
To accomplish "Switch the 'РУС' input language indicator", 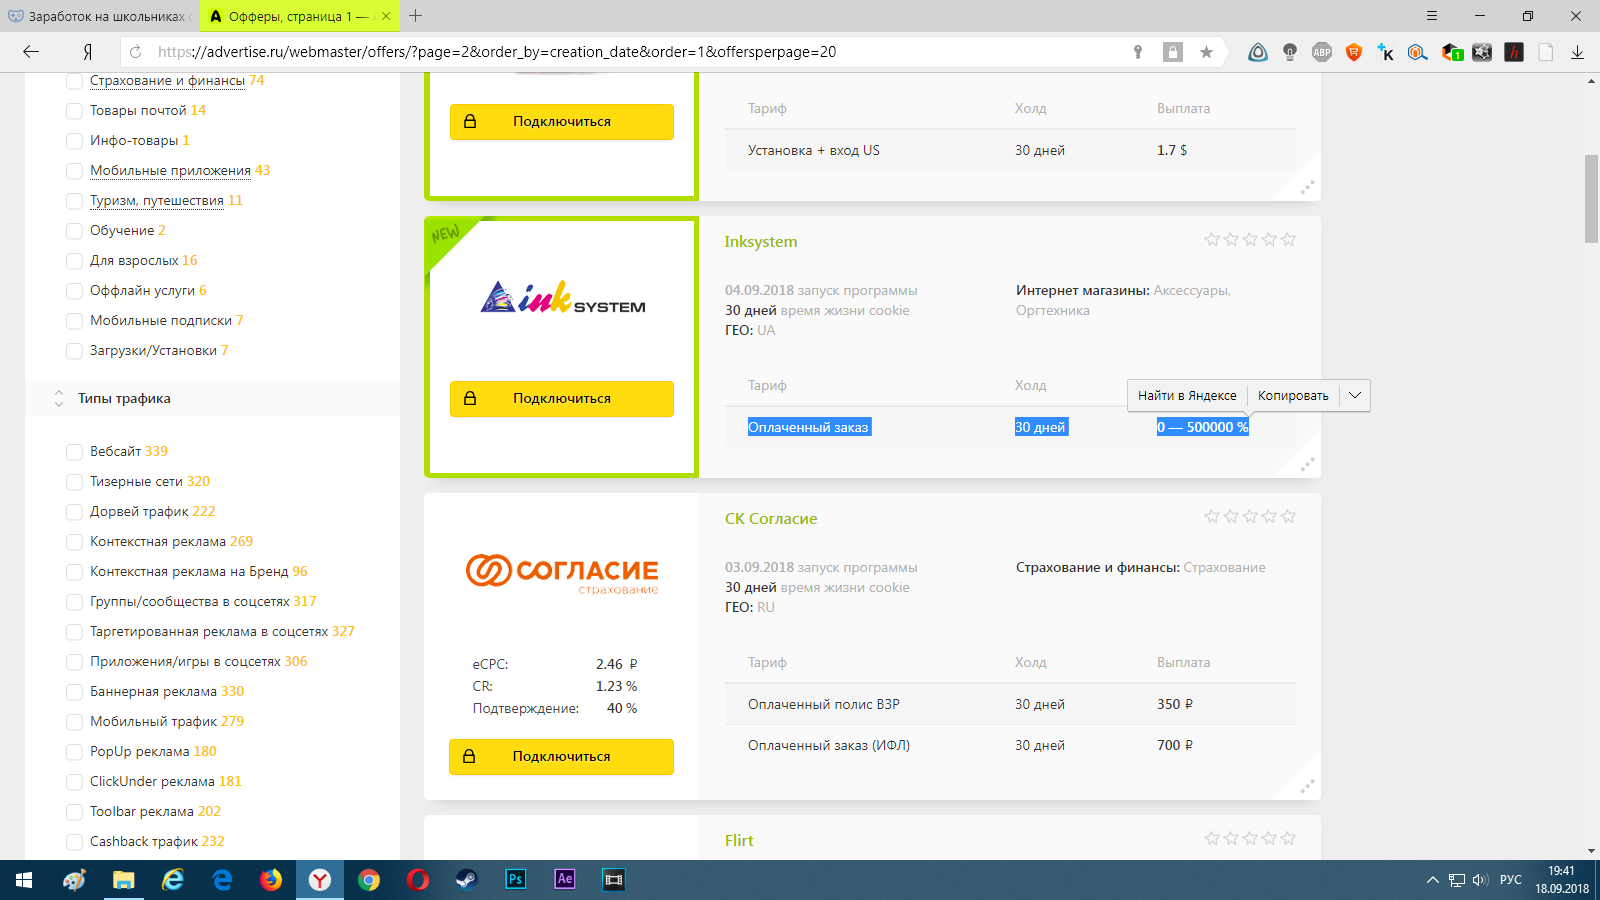I will pos(1510,880).
